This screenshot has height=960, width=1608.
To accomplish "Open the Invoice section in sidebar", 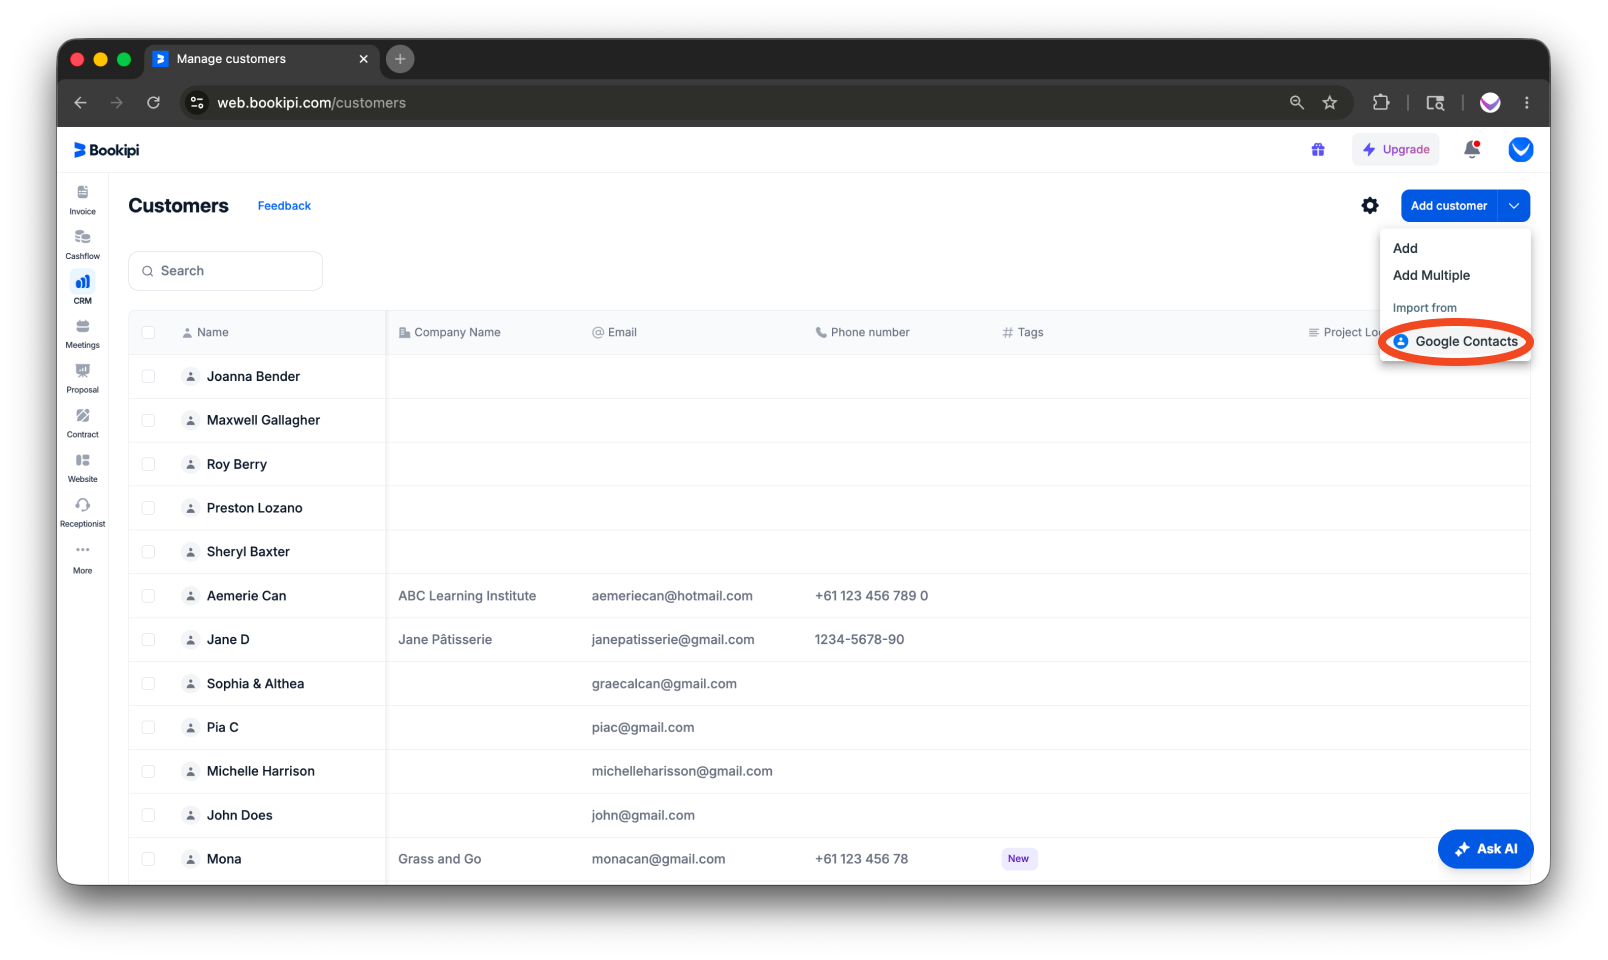I will (83, 199).
